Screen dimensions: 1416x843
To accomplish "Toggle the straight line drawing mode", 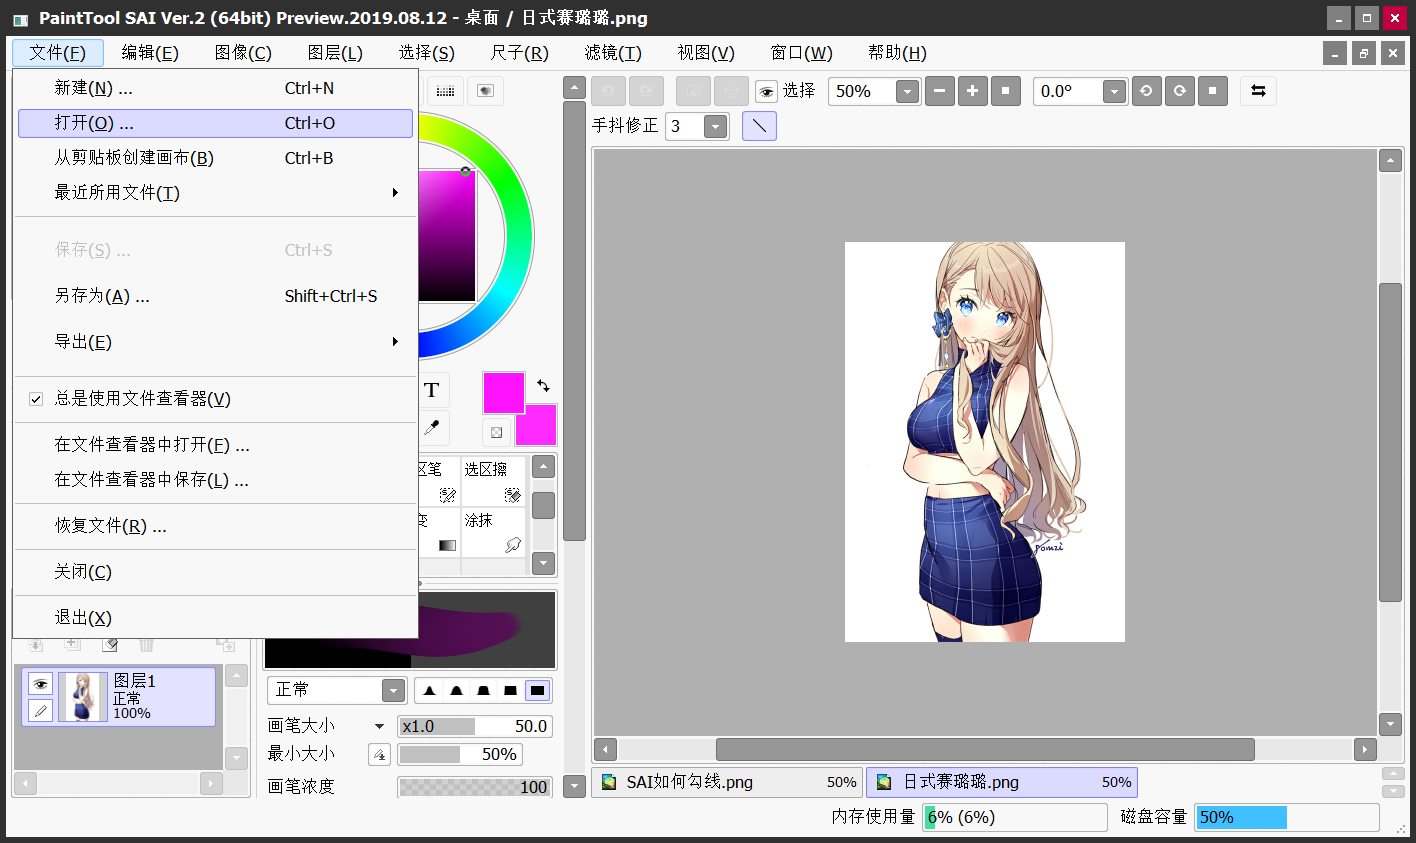I will click(760, 126).
